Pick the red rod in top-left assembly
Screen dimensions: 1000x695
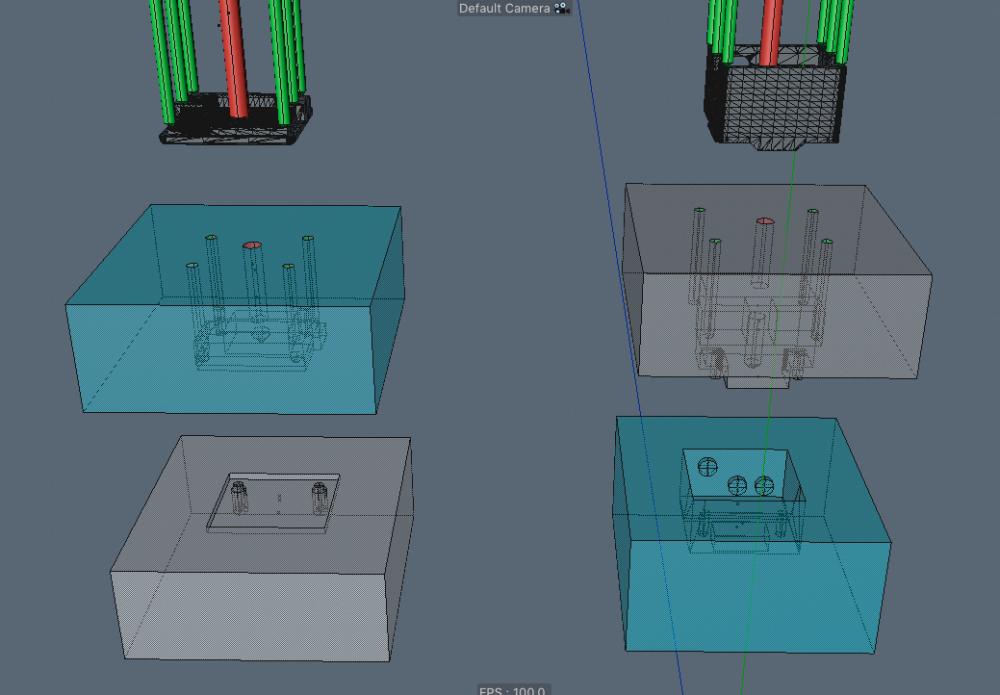[232, 50]
